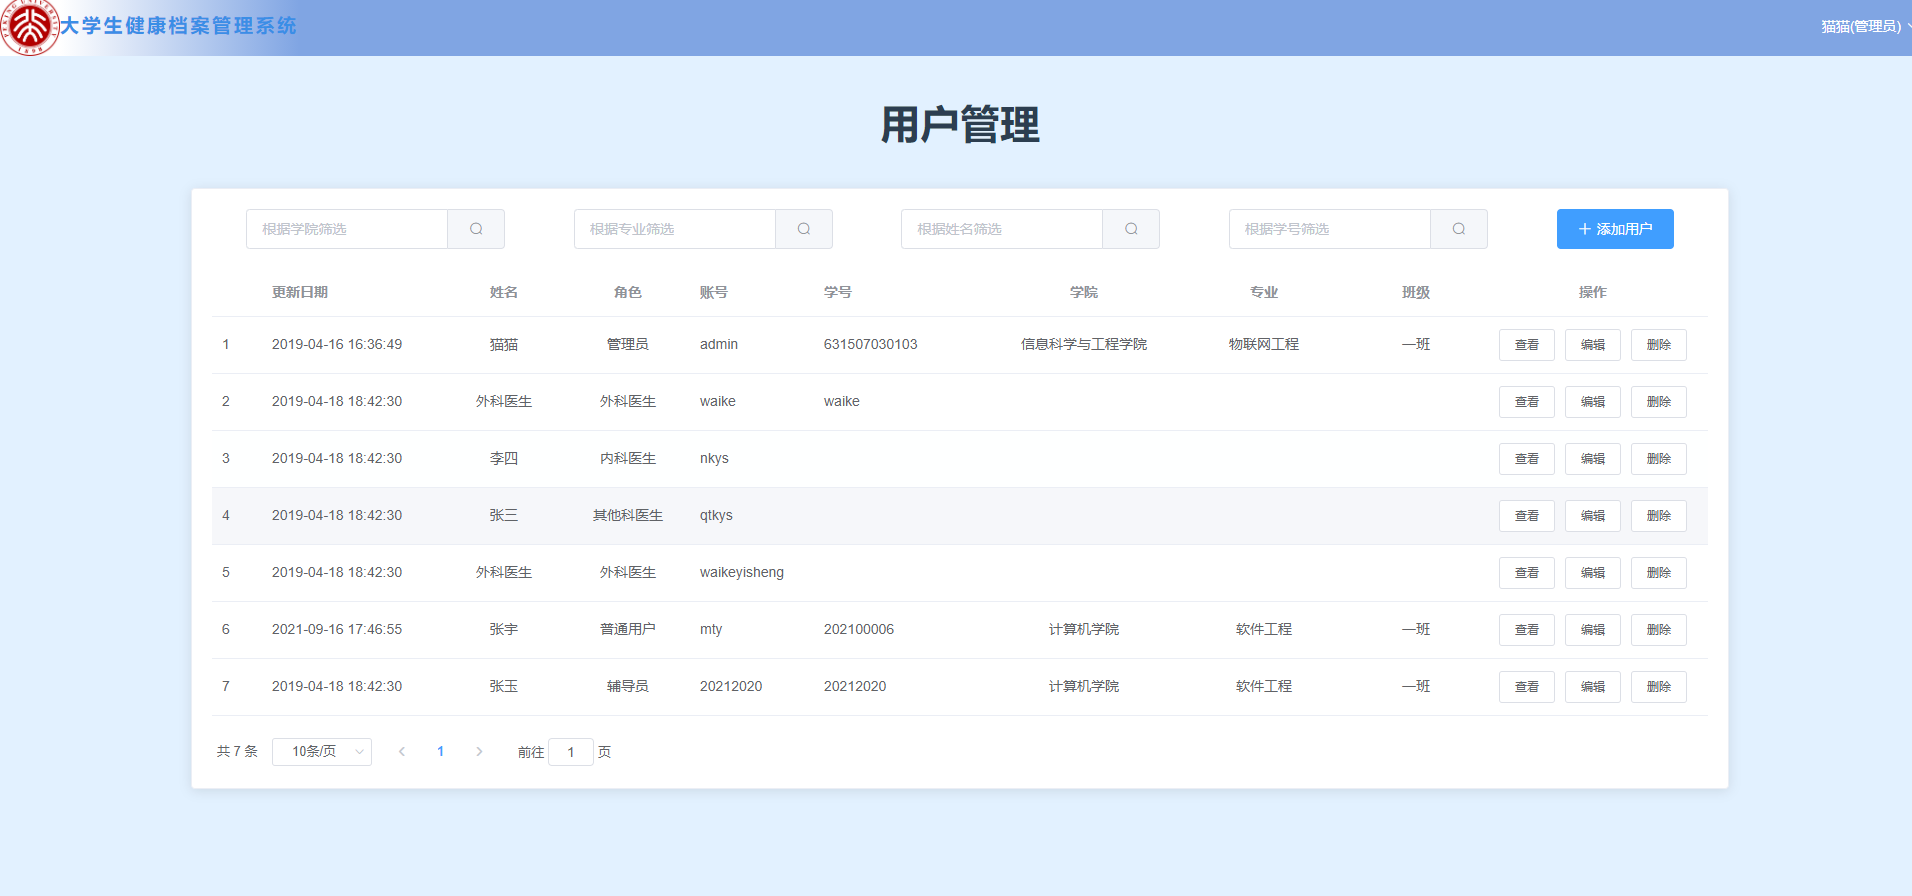Screen dimensions: 1912x896
Task: Click the search icon for 根据姓名筛选
Action: [1131, 229]
